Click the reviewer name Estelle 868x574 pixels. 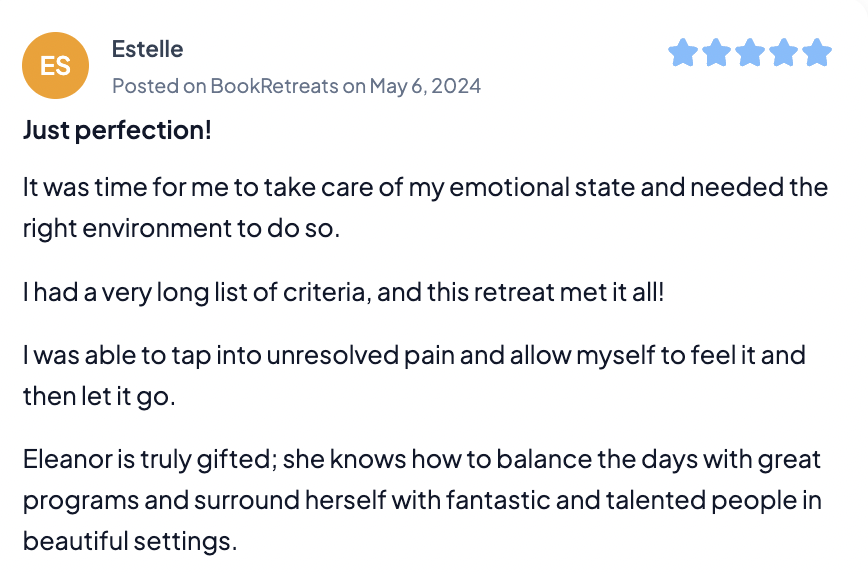pyautogui.click(x=147, y=49)
